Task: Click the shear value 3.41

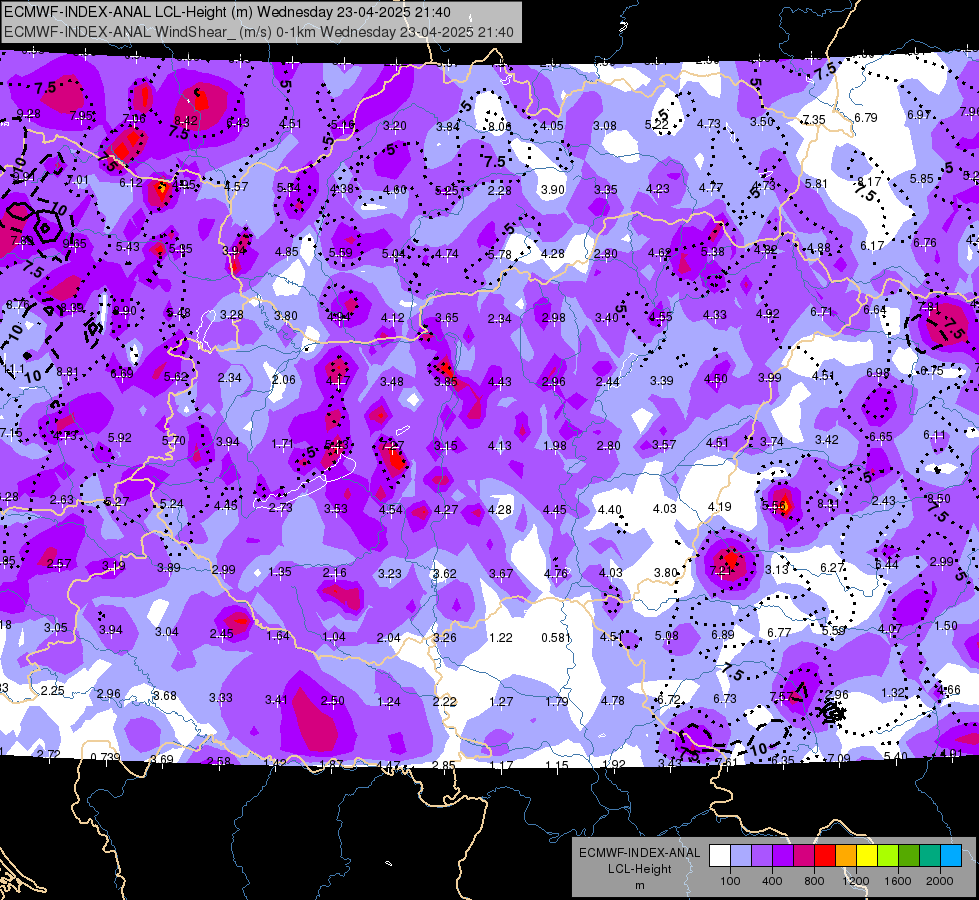Action: click(277, 700)
